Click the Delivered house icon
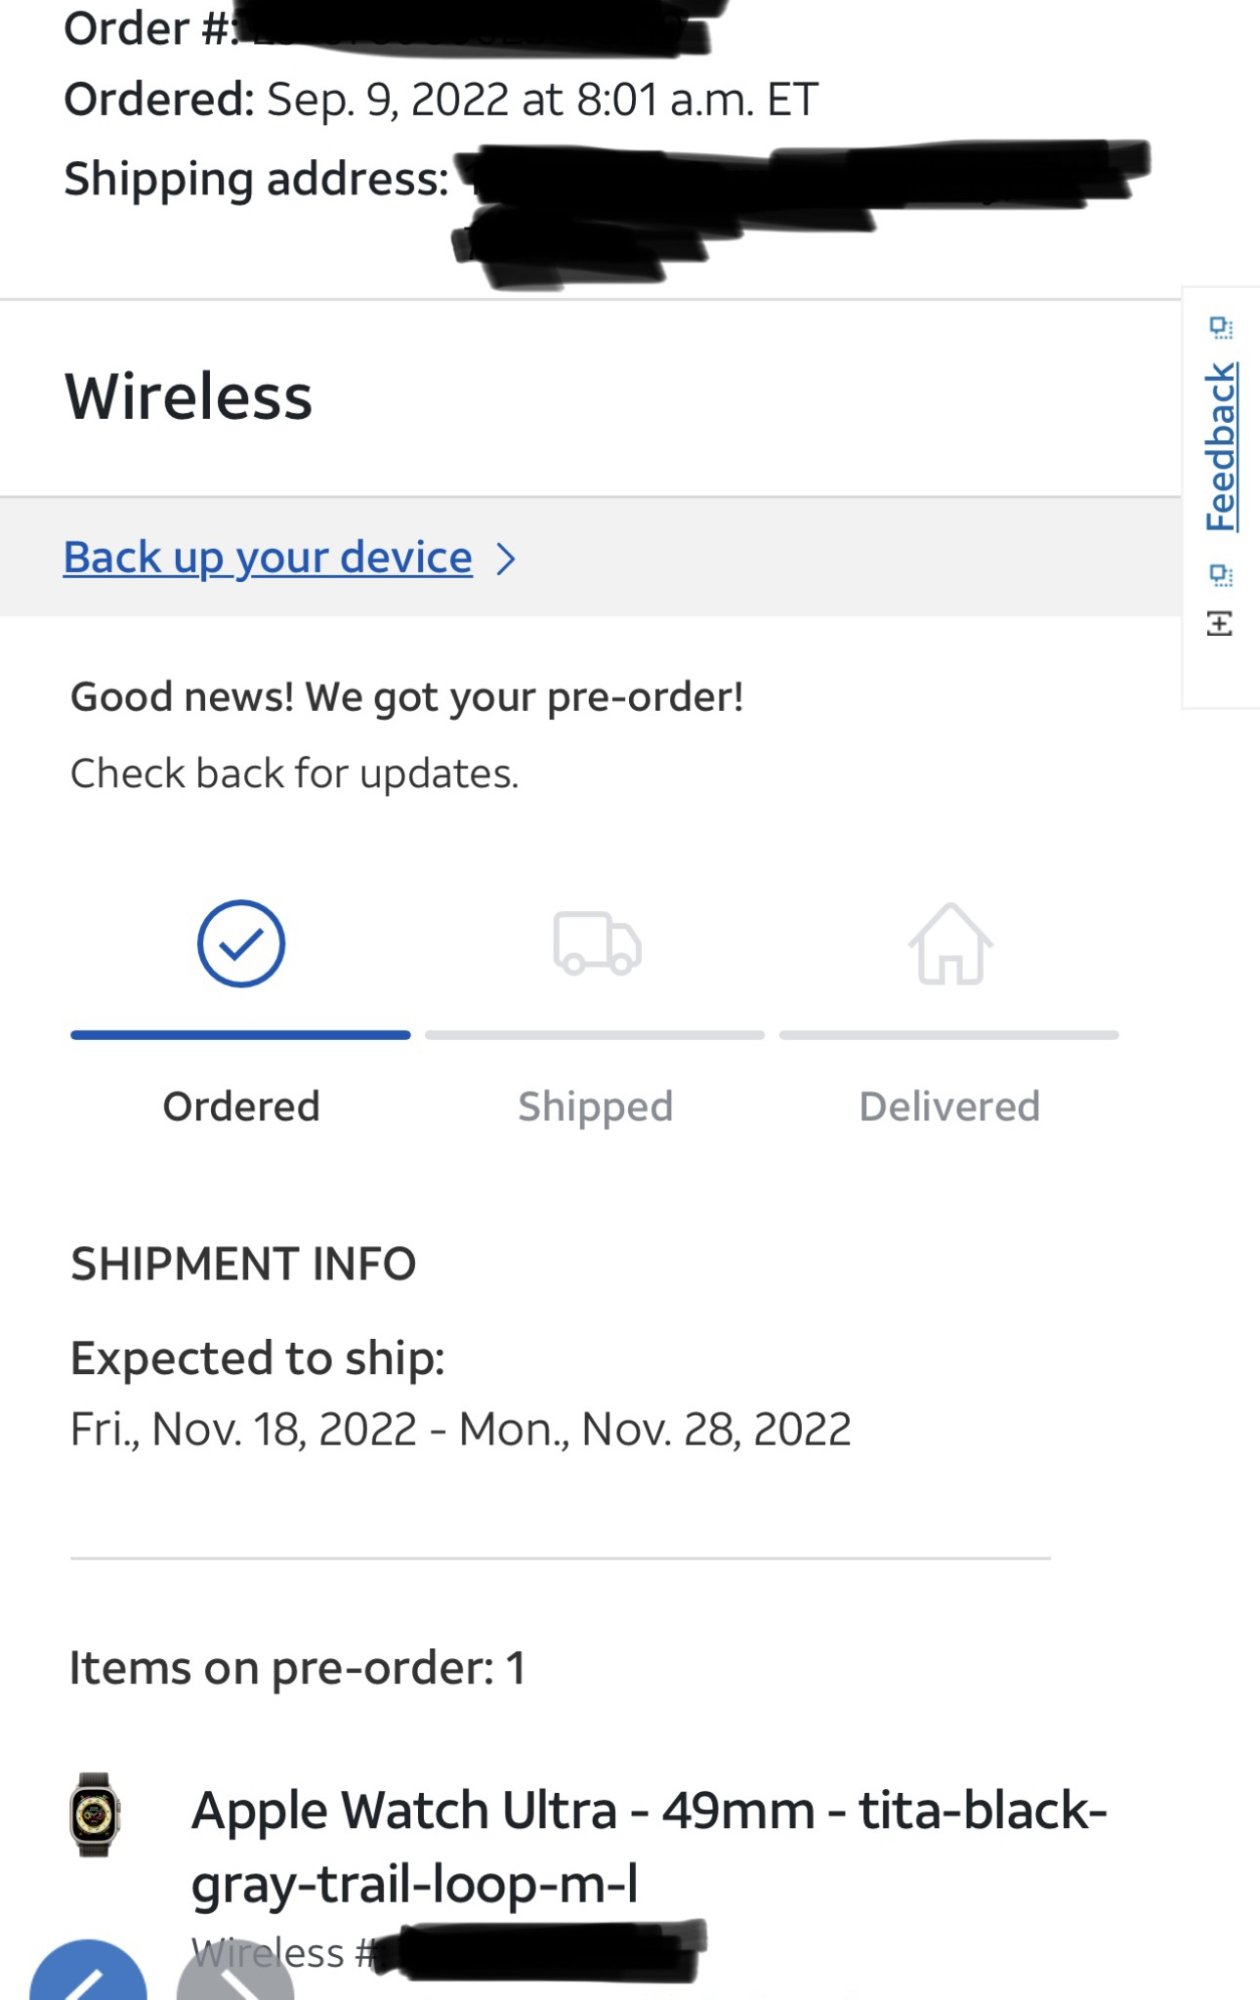1260x2000 pixels. (x=950, y=944)
